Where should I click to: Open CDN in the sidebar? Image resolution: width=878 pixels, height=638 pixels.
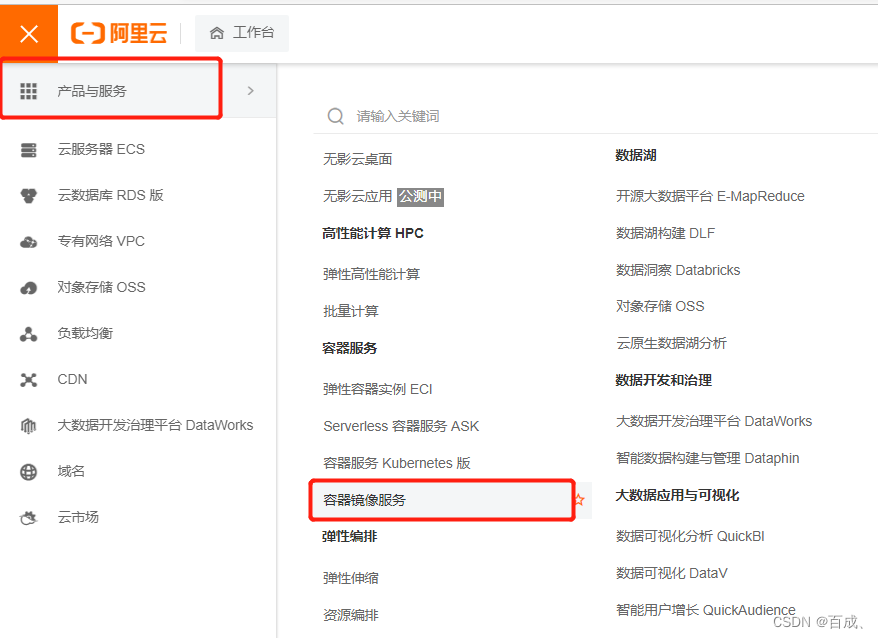(x=72, y=379)
